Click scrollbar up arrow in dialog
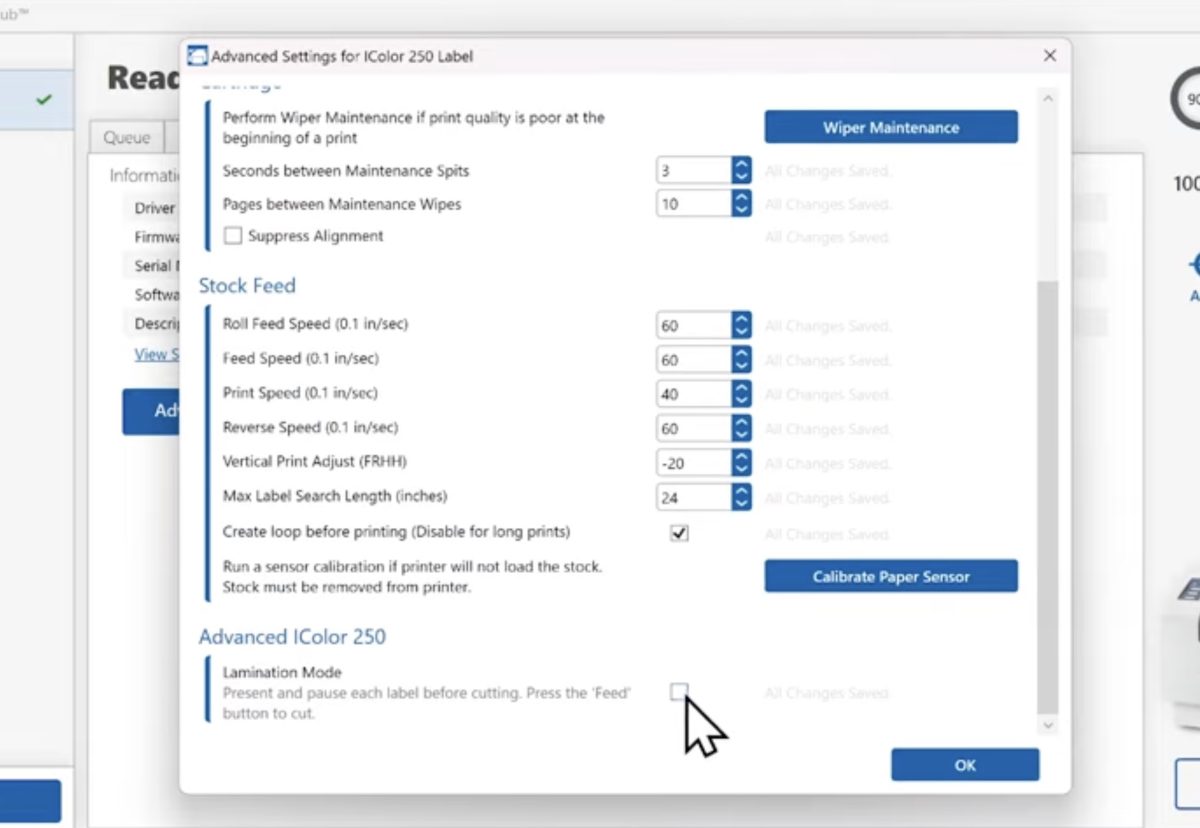Viewport: 1200px width, 828px height. point(1048,99)
